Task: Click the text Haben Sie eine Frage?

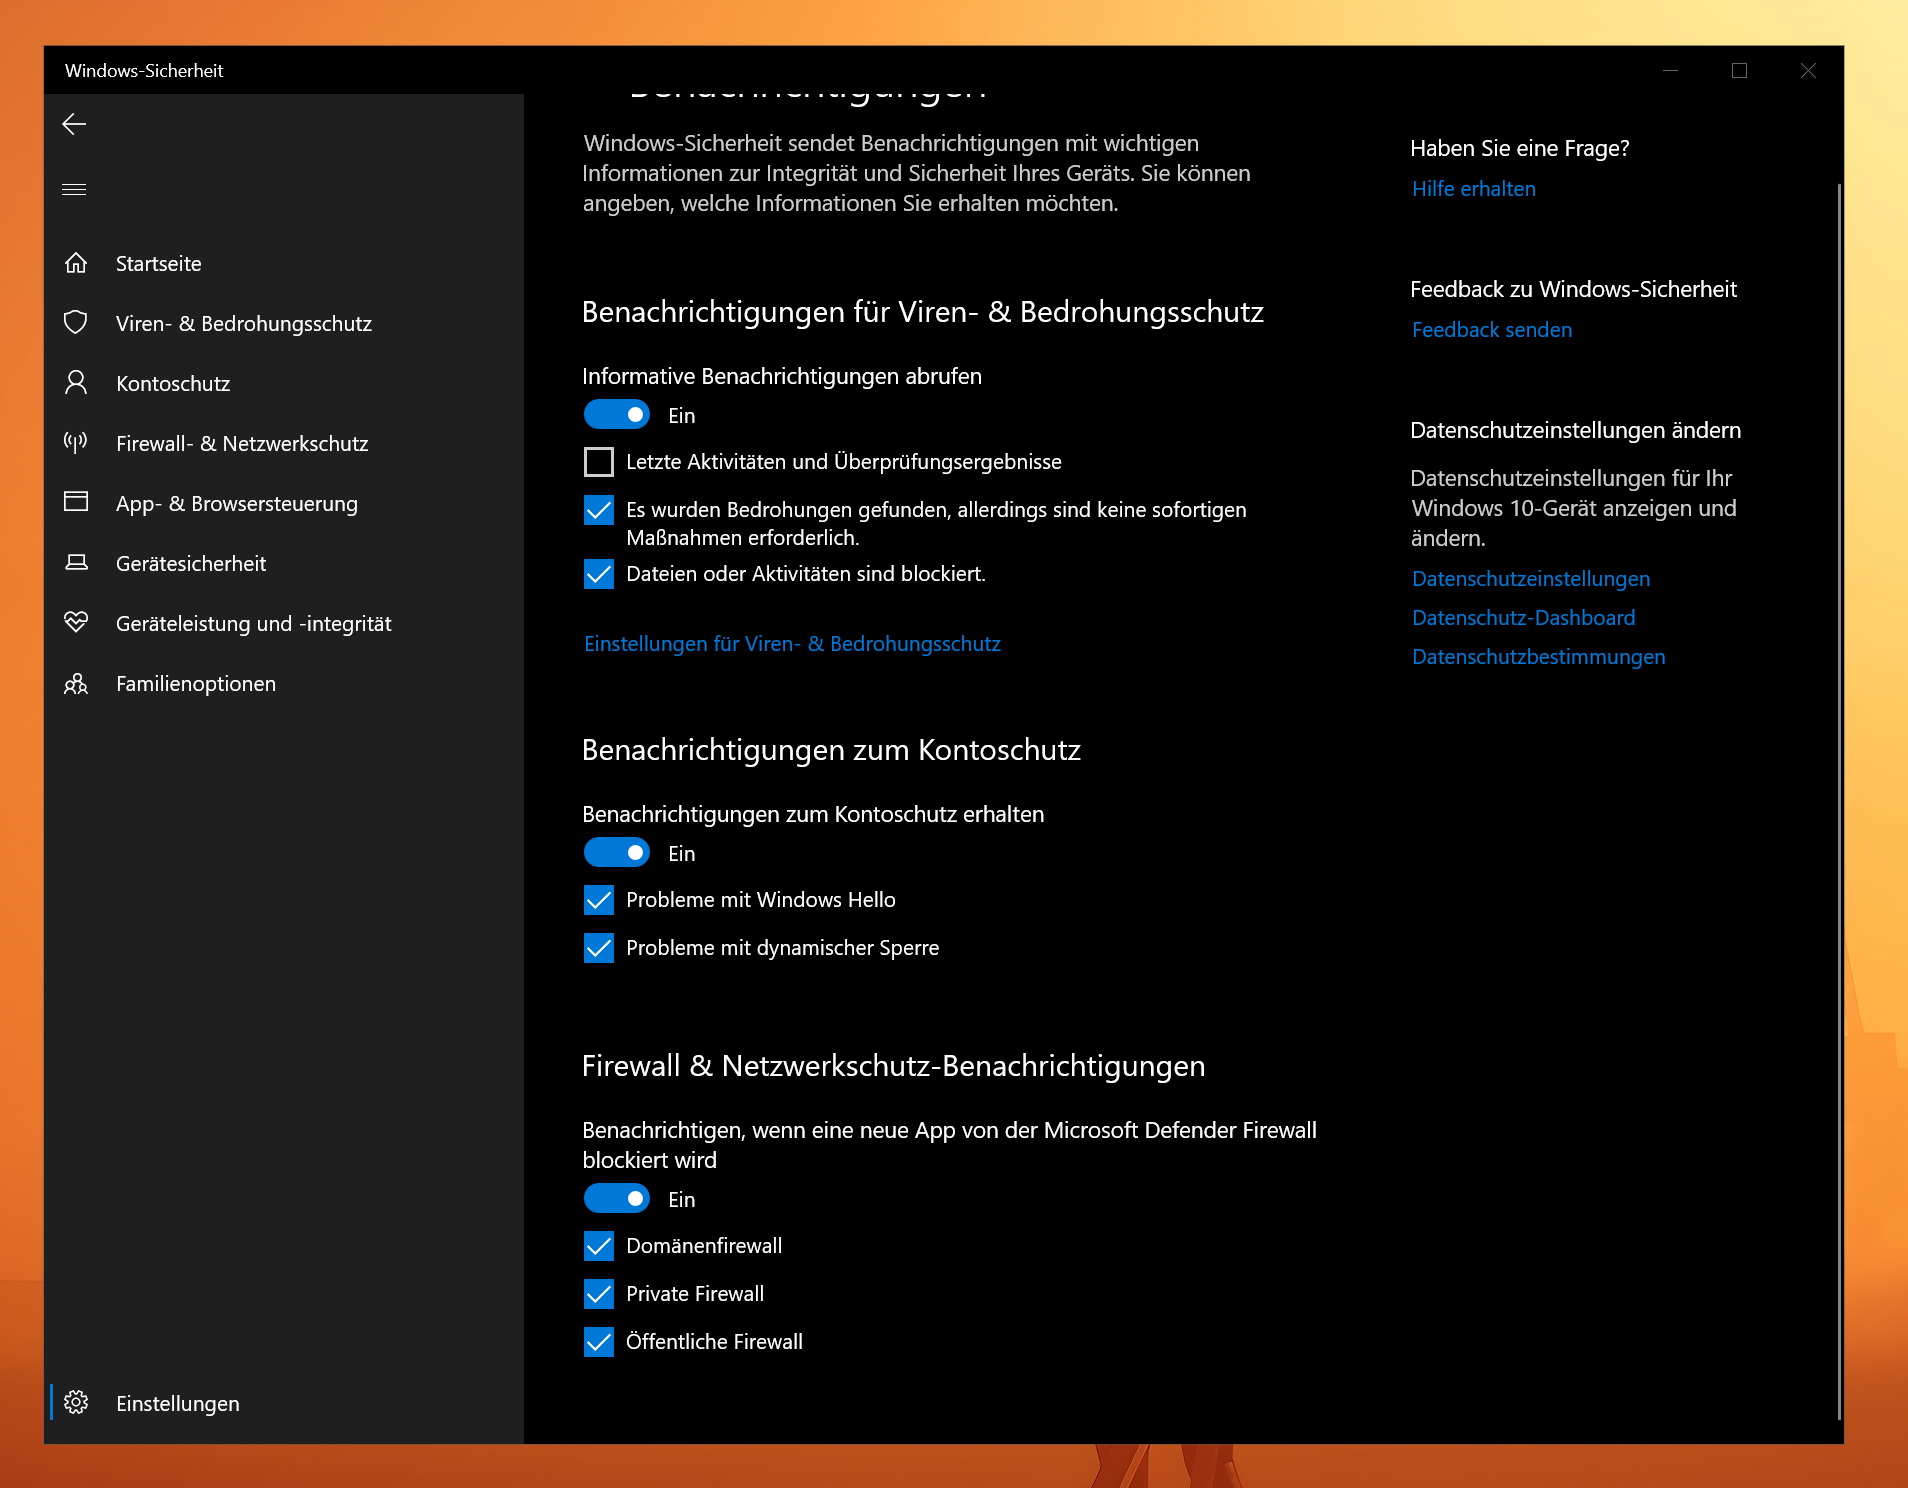Action: coord(1519,148)
